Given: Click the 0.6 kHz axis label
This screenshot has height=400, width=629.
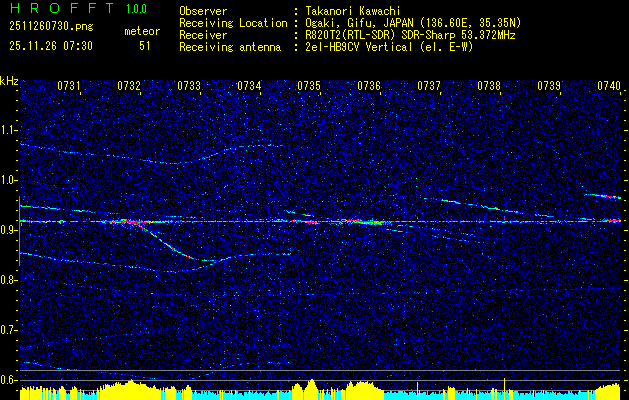Looking at the screenshot, I should (9, 380).
